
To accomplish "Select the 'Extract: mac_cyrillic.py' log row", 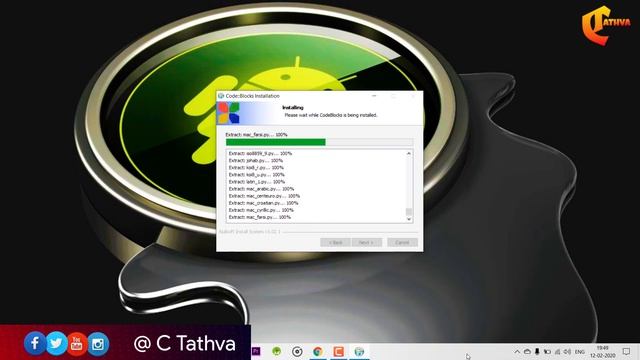I will click(261, 210).
